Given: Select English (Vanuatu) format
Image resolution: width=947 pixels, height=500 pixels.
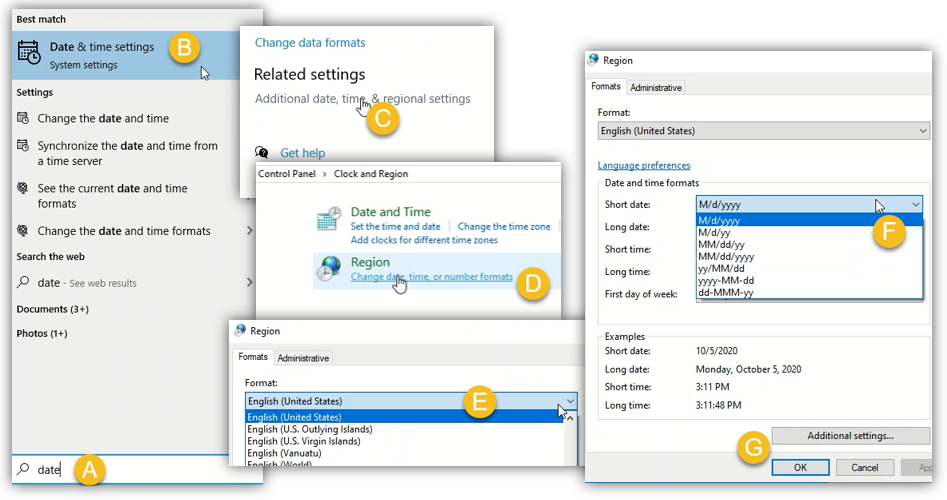Looking at the screenshot, I should [405, 454].
